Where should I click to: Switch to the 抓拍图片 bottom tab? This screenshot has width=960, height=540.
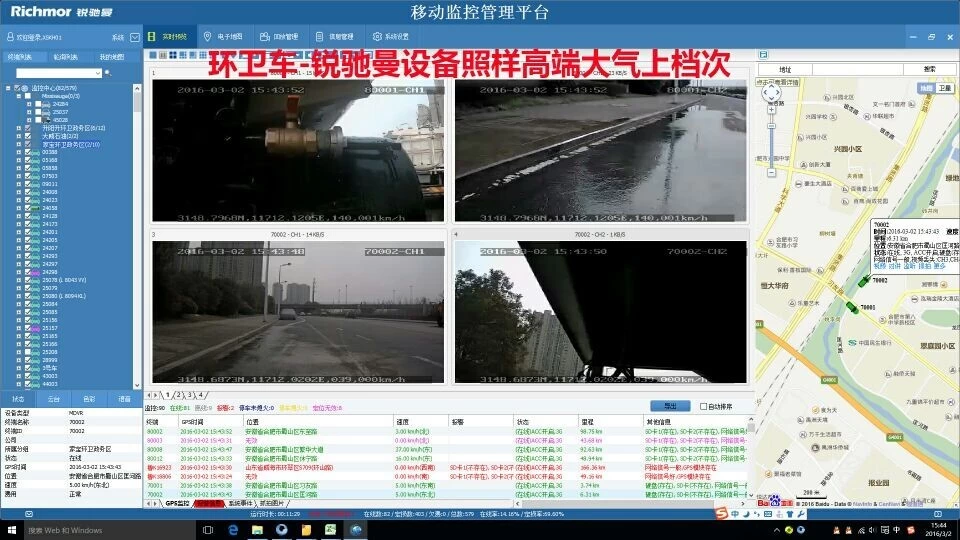click(272, 503)
